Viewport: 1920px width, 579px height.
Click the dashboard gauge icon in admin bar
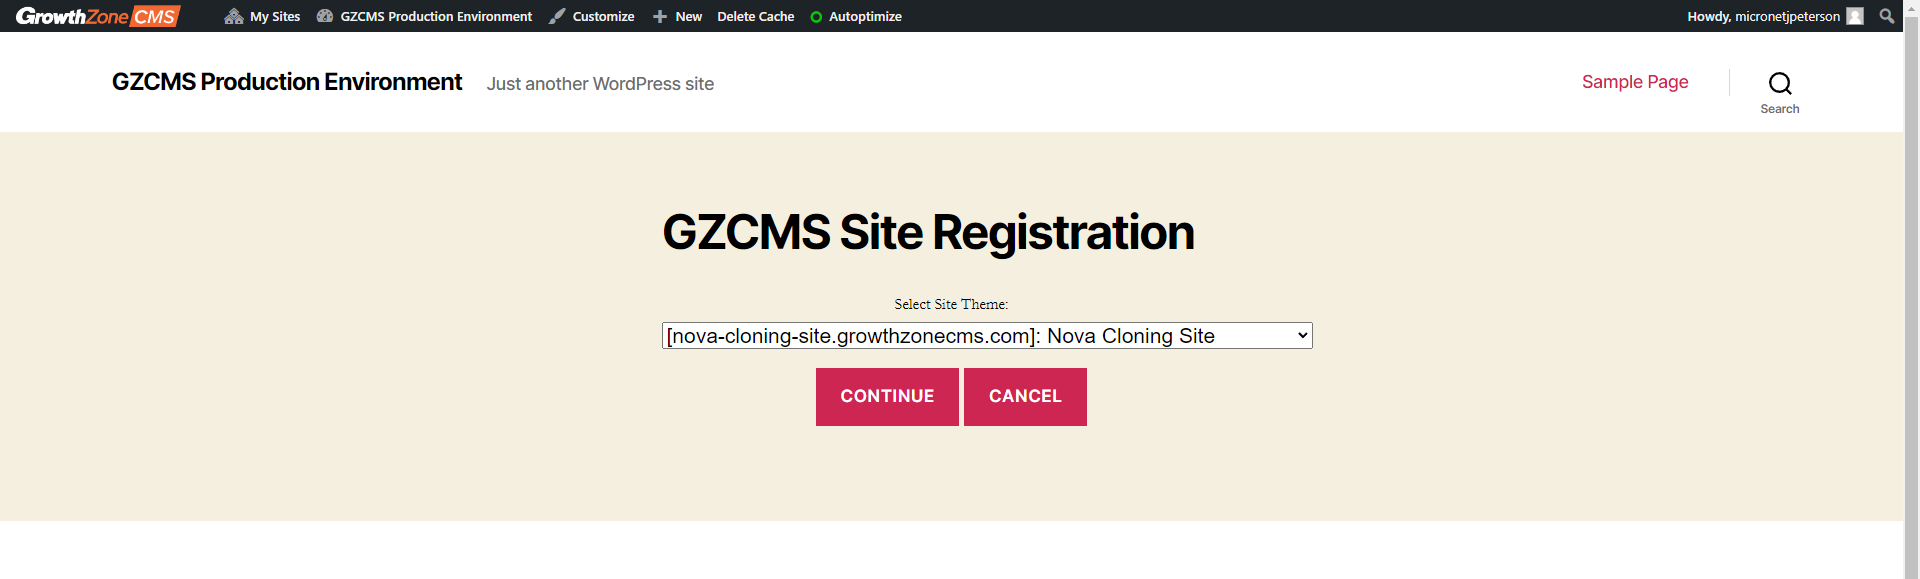(325, 16)
